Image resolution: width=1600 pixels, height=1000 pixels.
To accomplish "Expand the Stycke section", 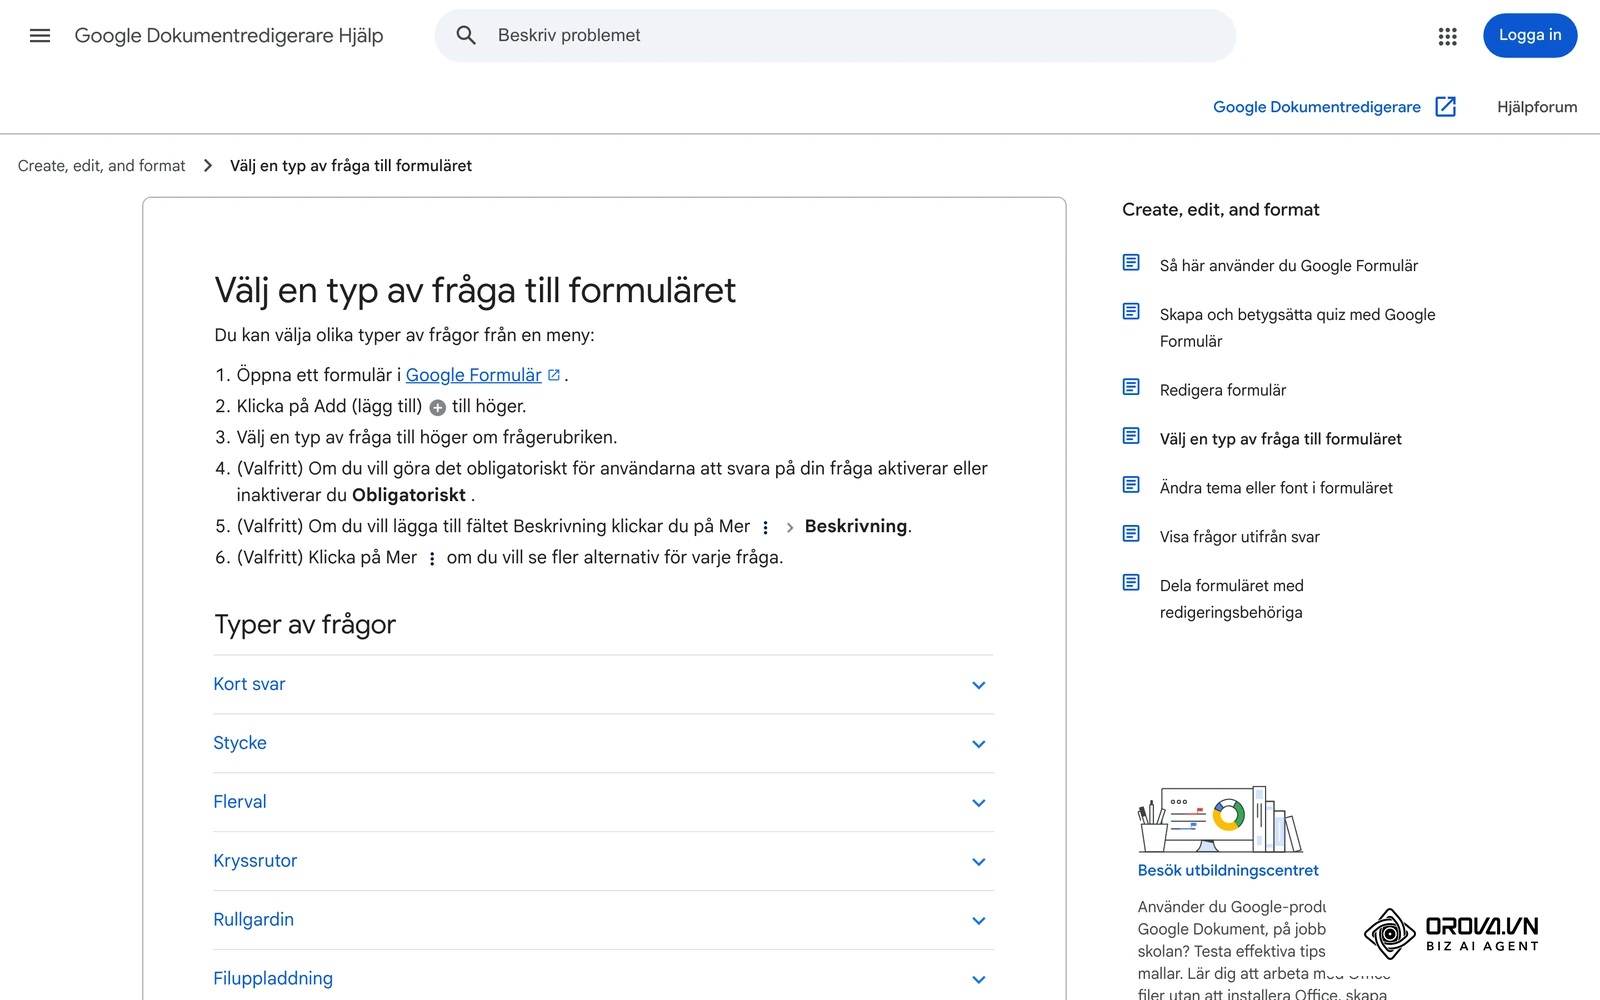I will 603,744.
